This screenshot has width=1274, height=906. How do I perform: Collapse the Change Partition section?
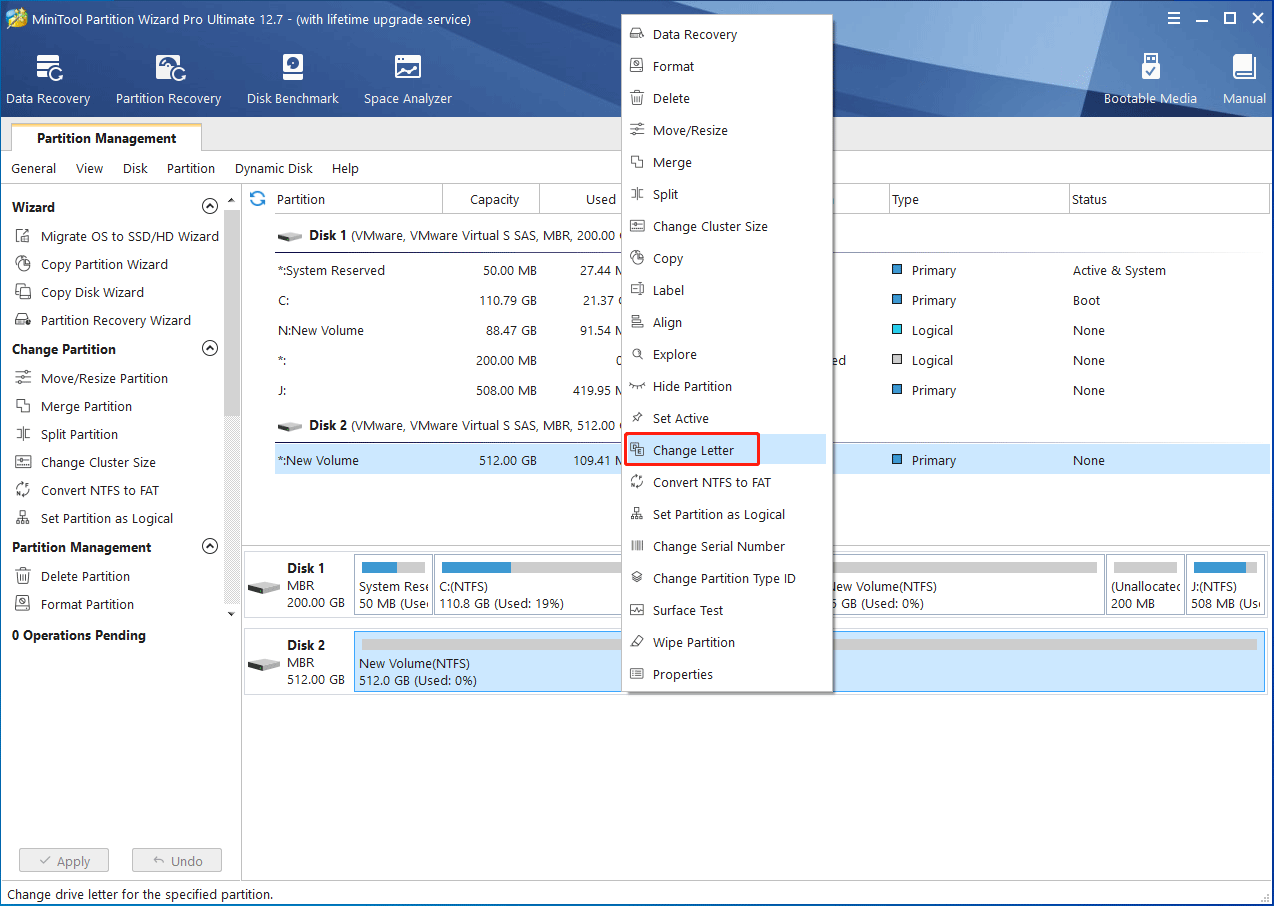click(x=210, y=349)
